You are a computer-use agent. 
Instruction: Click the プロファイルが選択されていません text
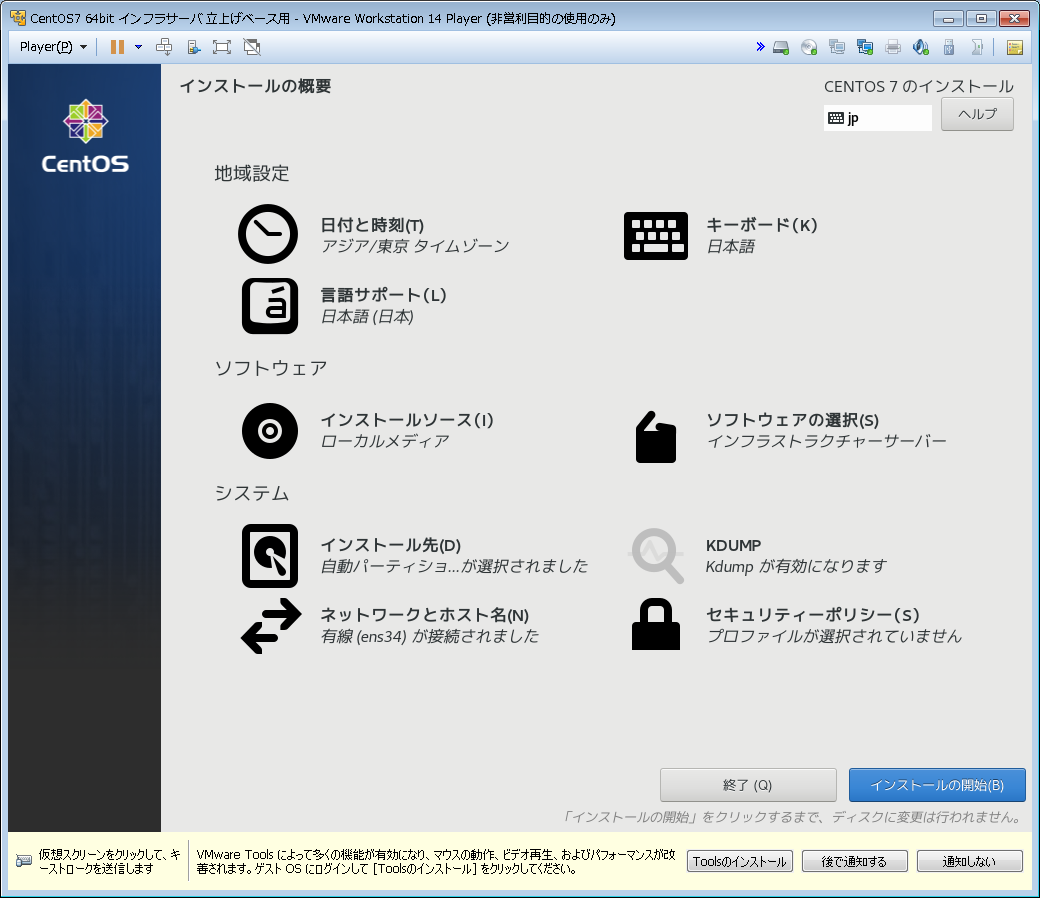pyautogui.click(x=834, y=637)
